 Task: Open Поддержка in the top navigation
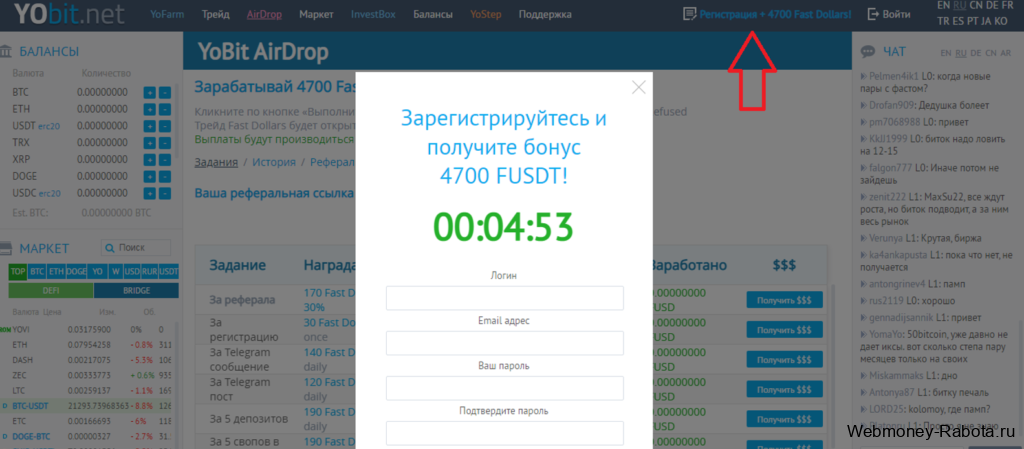click(545, 14)
